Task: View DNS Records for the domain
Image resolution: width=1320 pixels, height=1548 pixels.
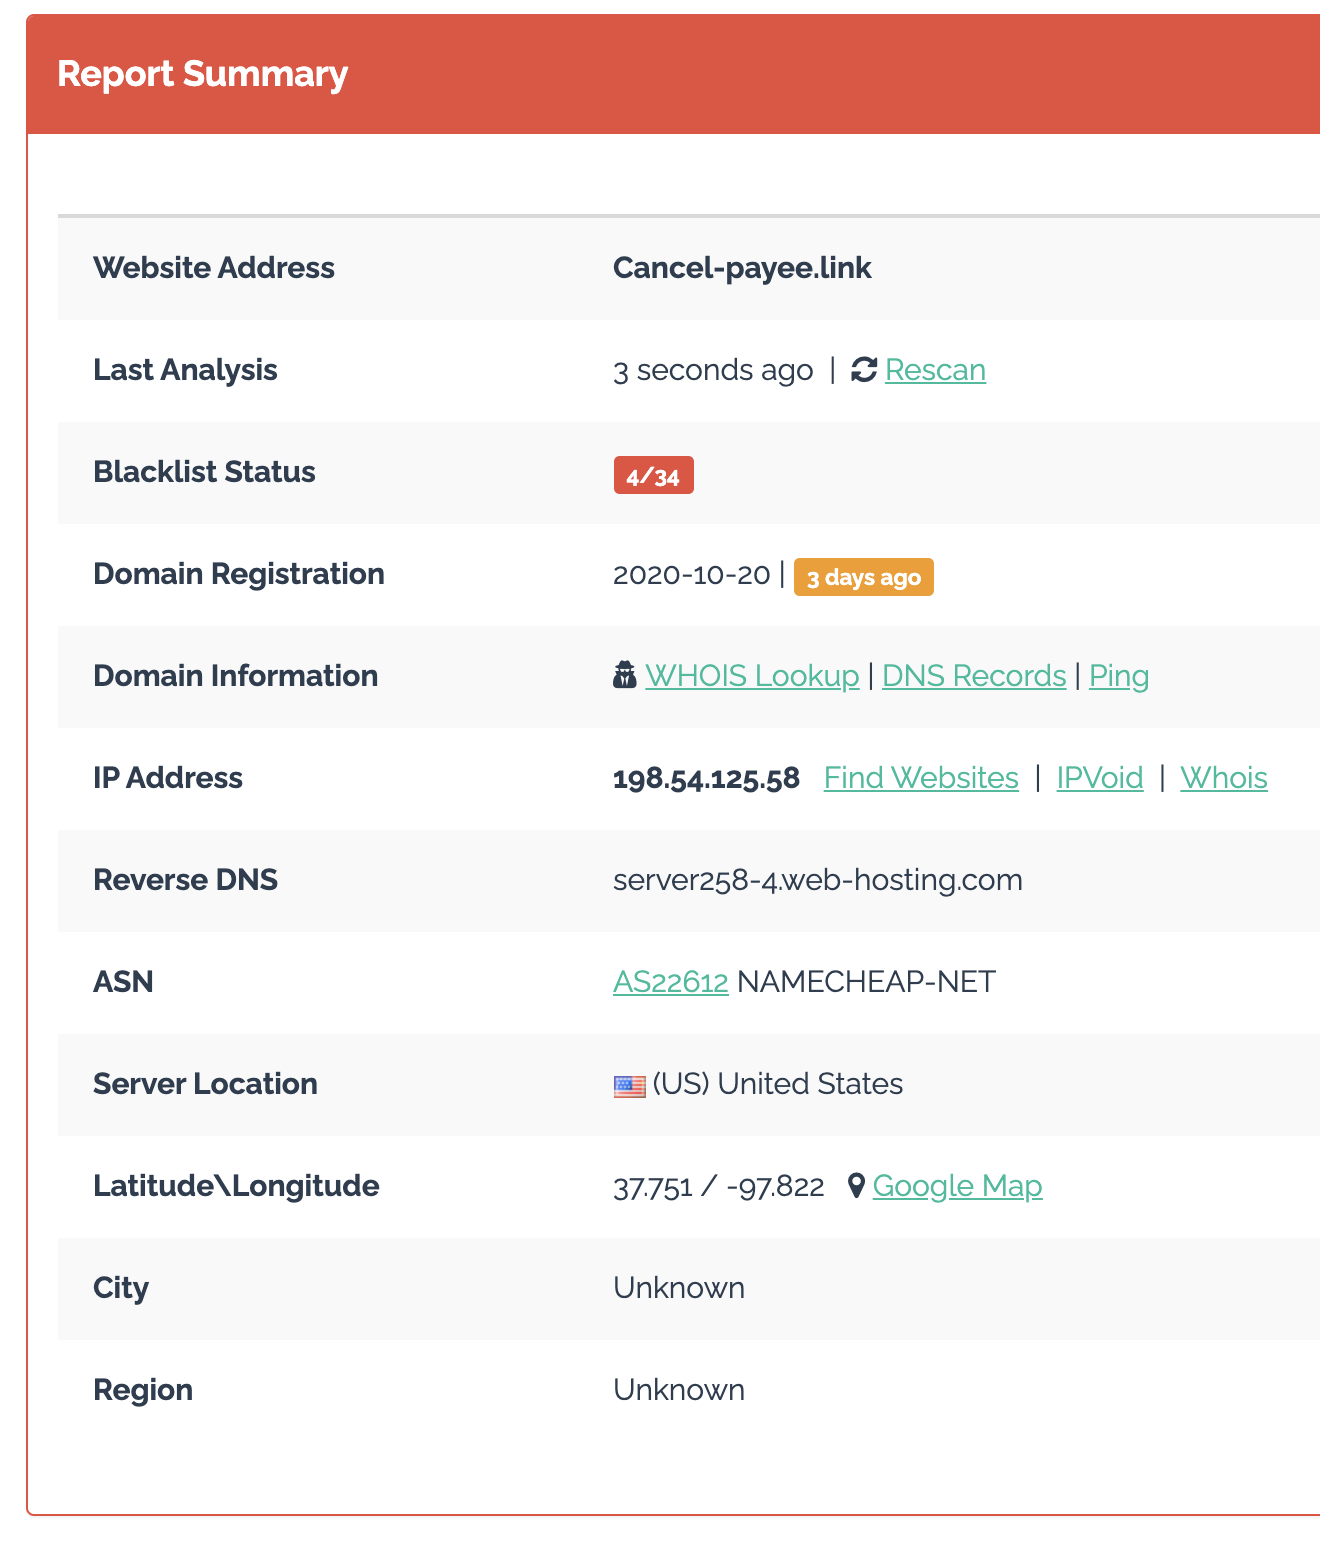Action: click(973, 676)
